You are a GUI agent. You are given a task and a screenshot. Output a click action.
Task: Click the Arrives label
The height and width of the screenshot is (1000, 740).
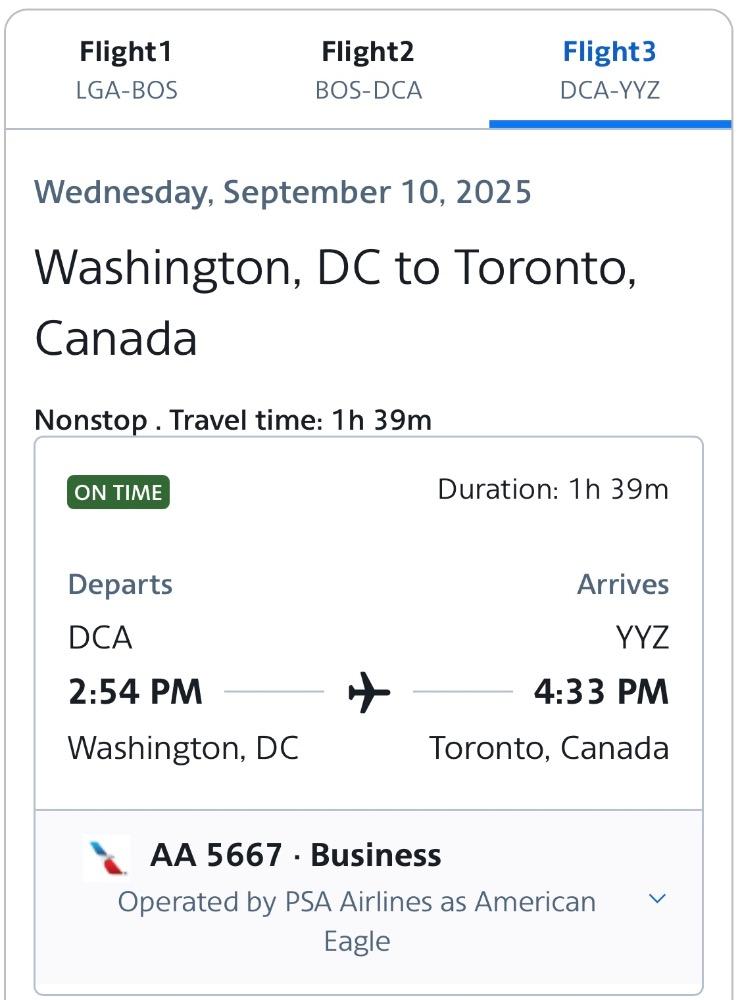pos(623,584)
